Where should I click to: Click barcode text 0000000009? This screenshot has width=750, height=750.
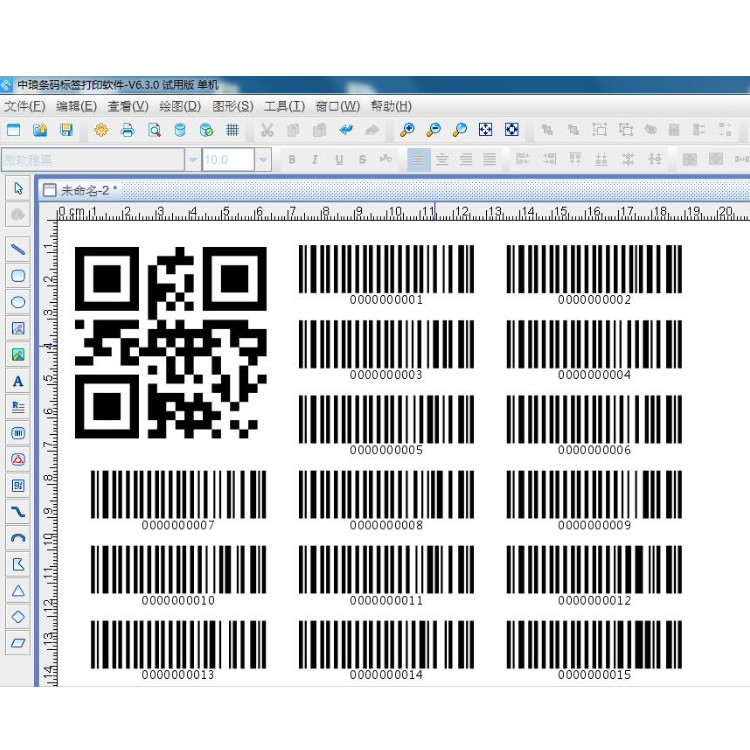(x=595, y=525)
